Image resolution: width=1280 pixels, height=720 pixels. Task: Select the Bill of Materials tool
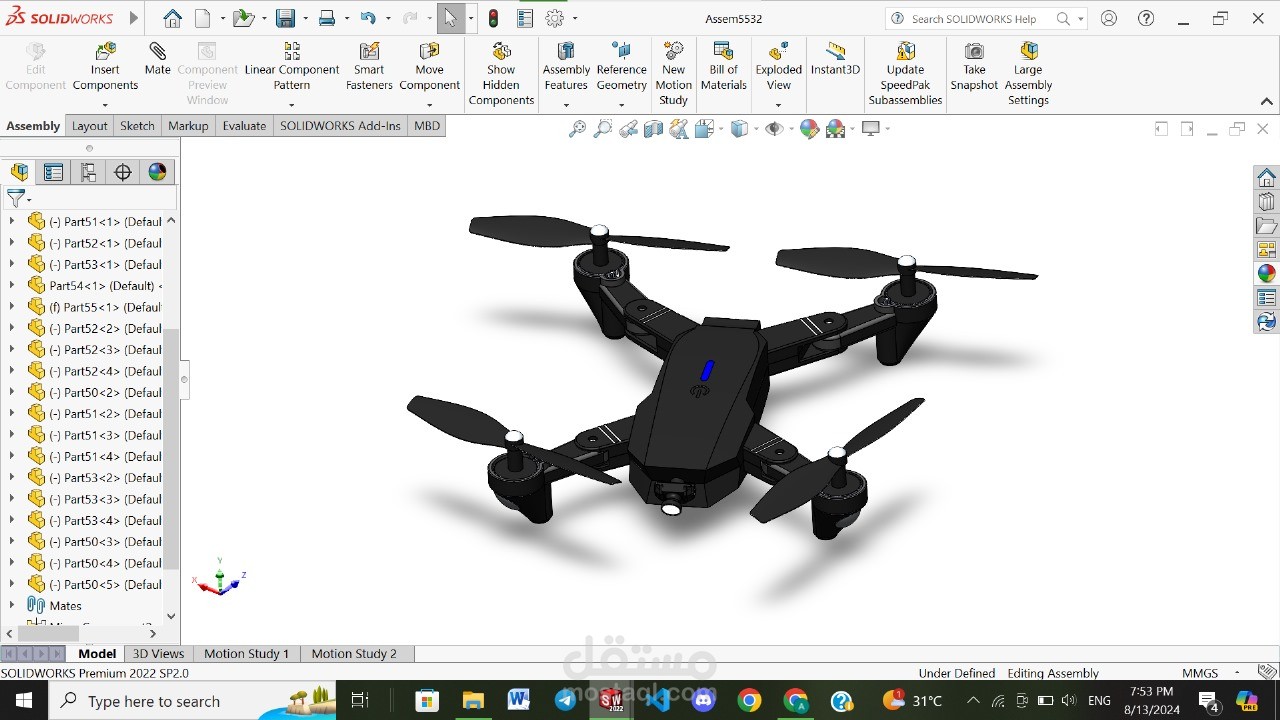(723, 60)
